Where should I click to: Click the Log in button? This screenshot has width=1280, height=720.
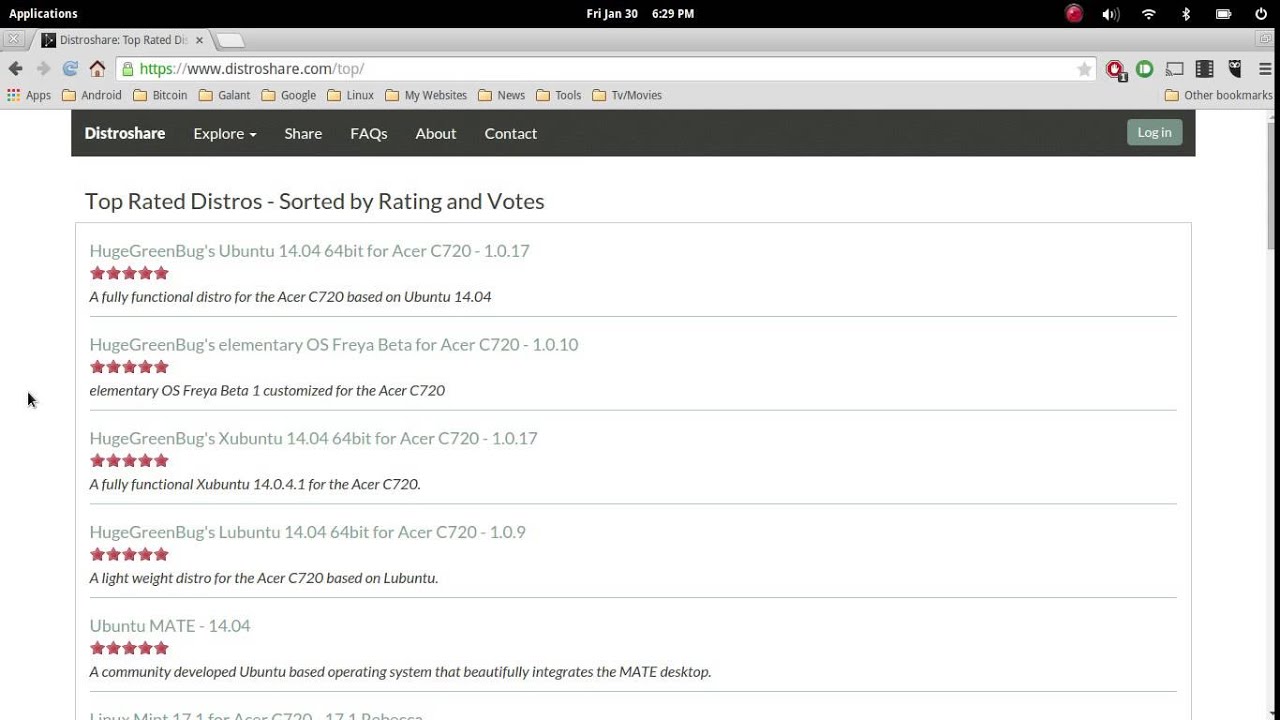(x=1154, y=132)
